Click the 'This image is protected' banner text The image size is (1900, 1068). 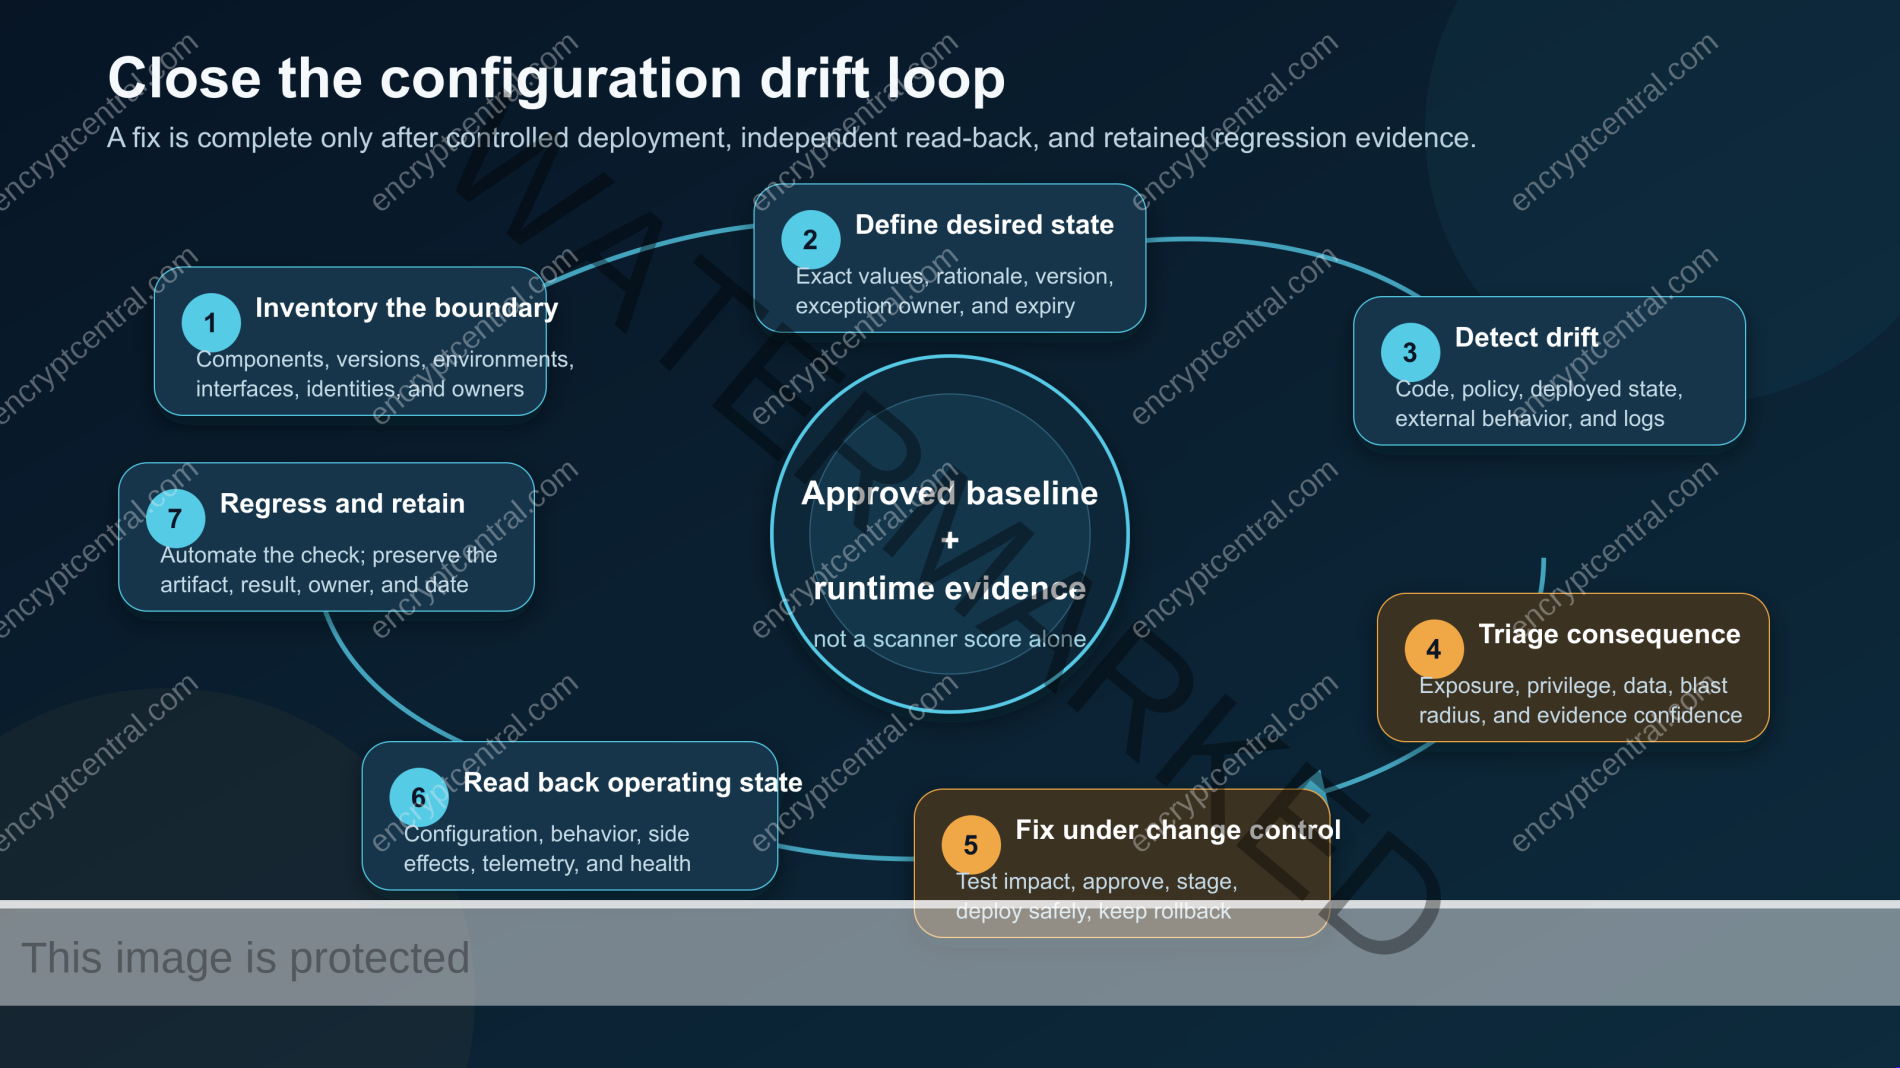click(x=245, y=958)
